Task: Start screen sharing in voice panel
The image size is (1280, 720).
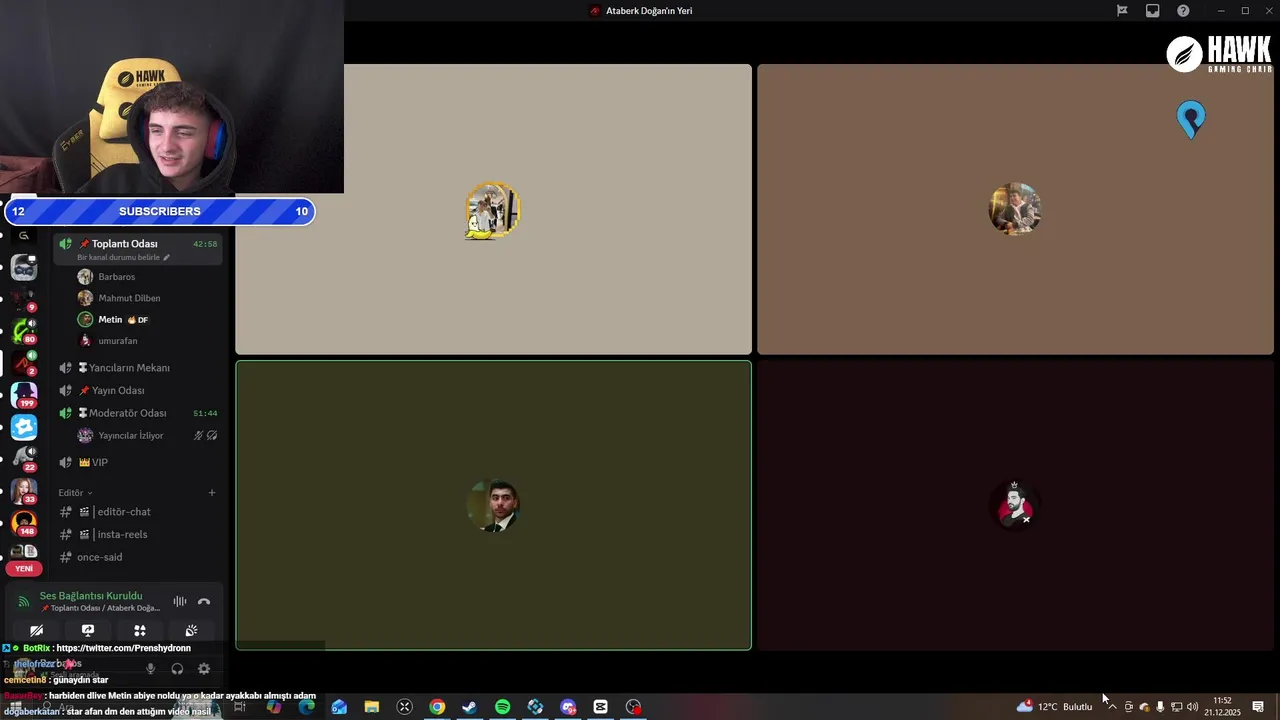Action: point(88,630)
